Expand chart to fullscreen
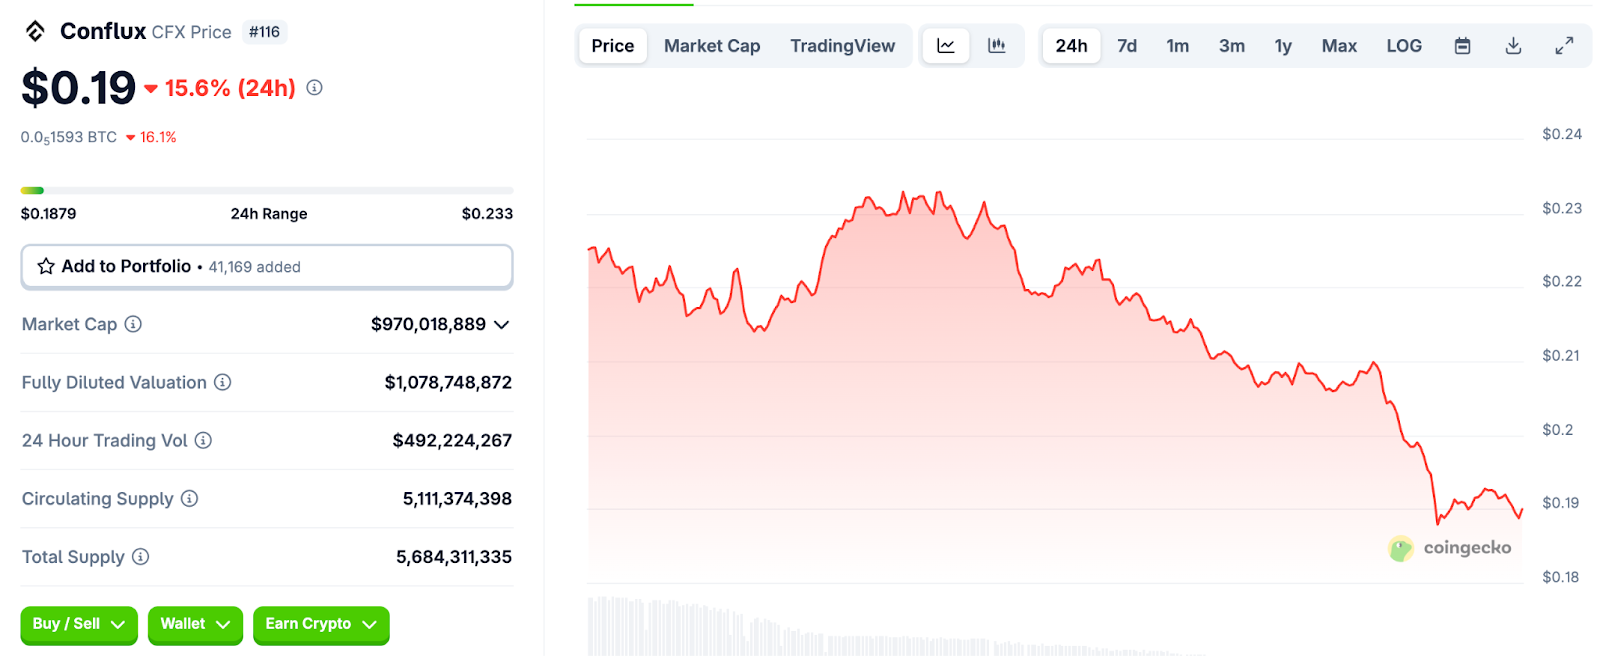This screenshot has height=656, width=1600. (x=1564, y=46)
